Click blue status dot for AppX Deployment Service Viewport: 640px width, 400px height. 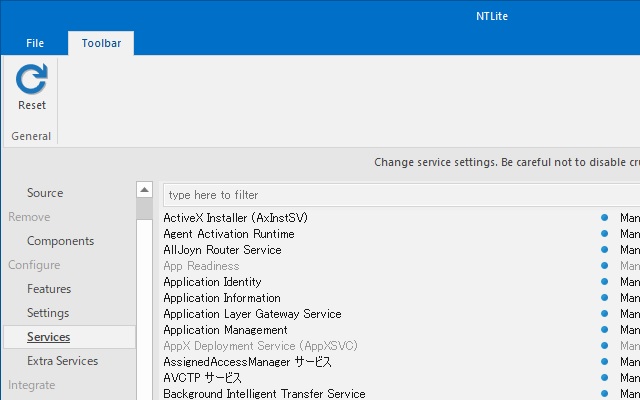click(604, 345)
